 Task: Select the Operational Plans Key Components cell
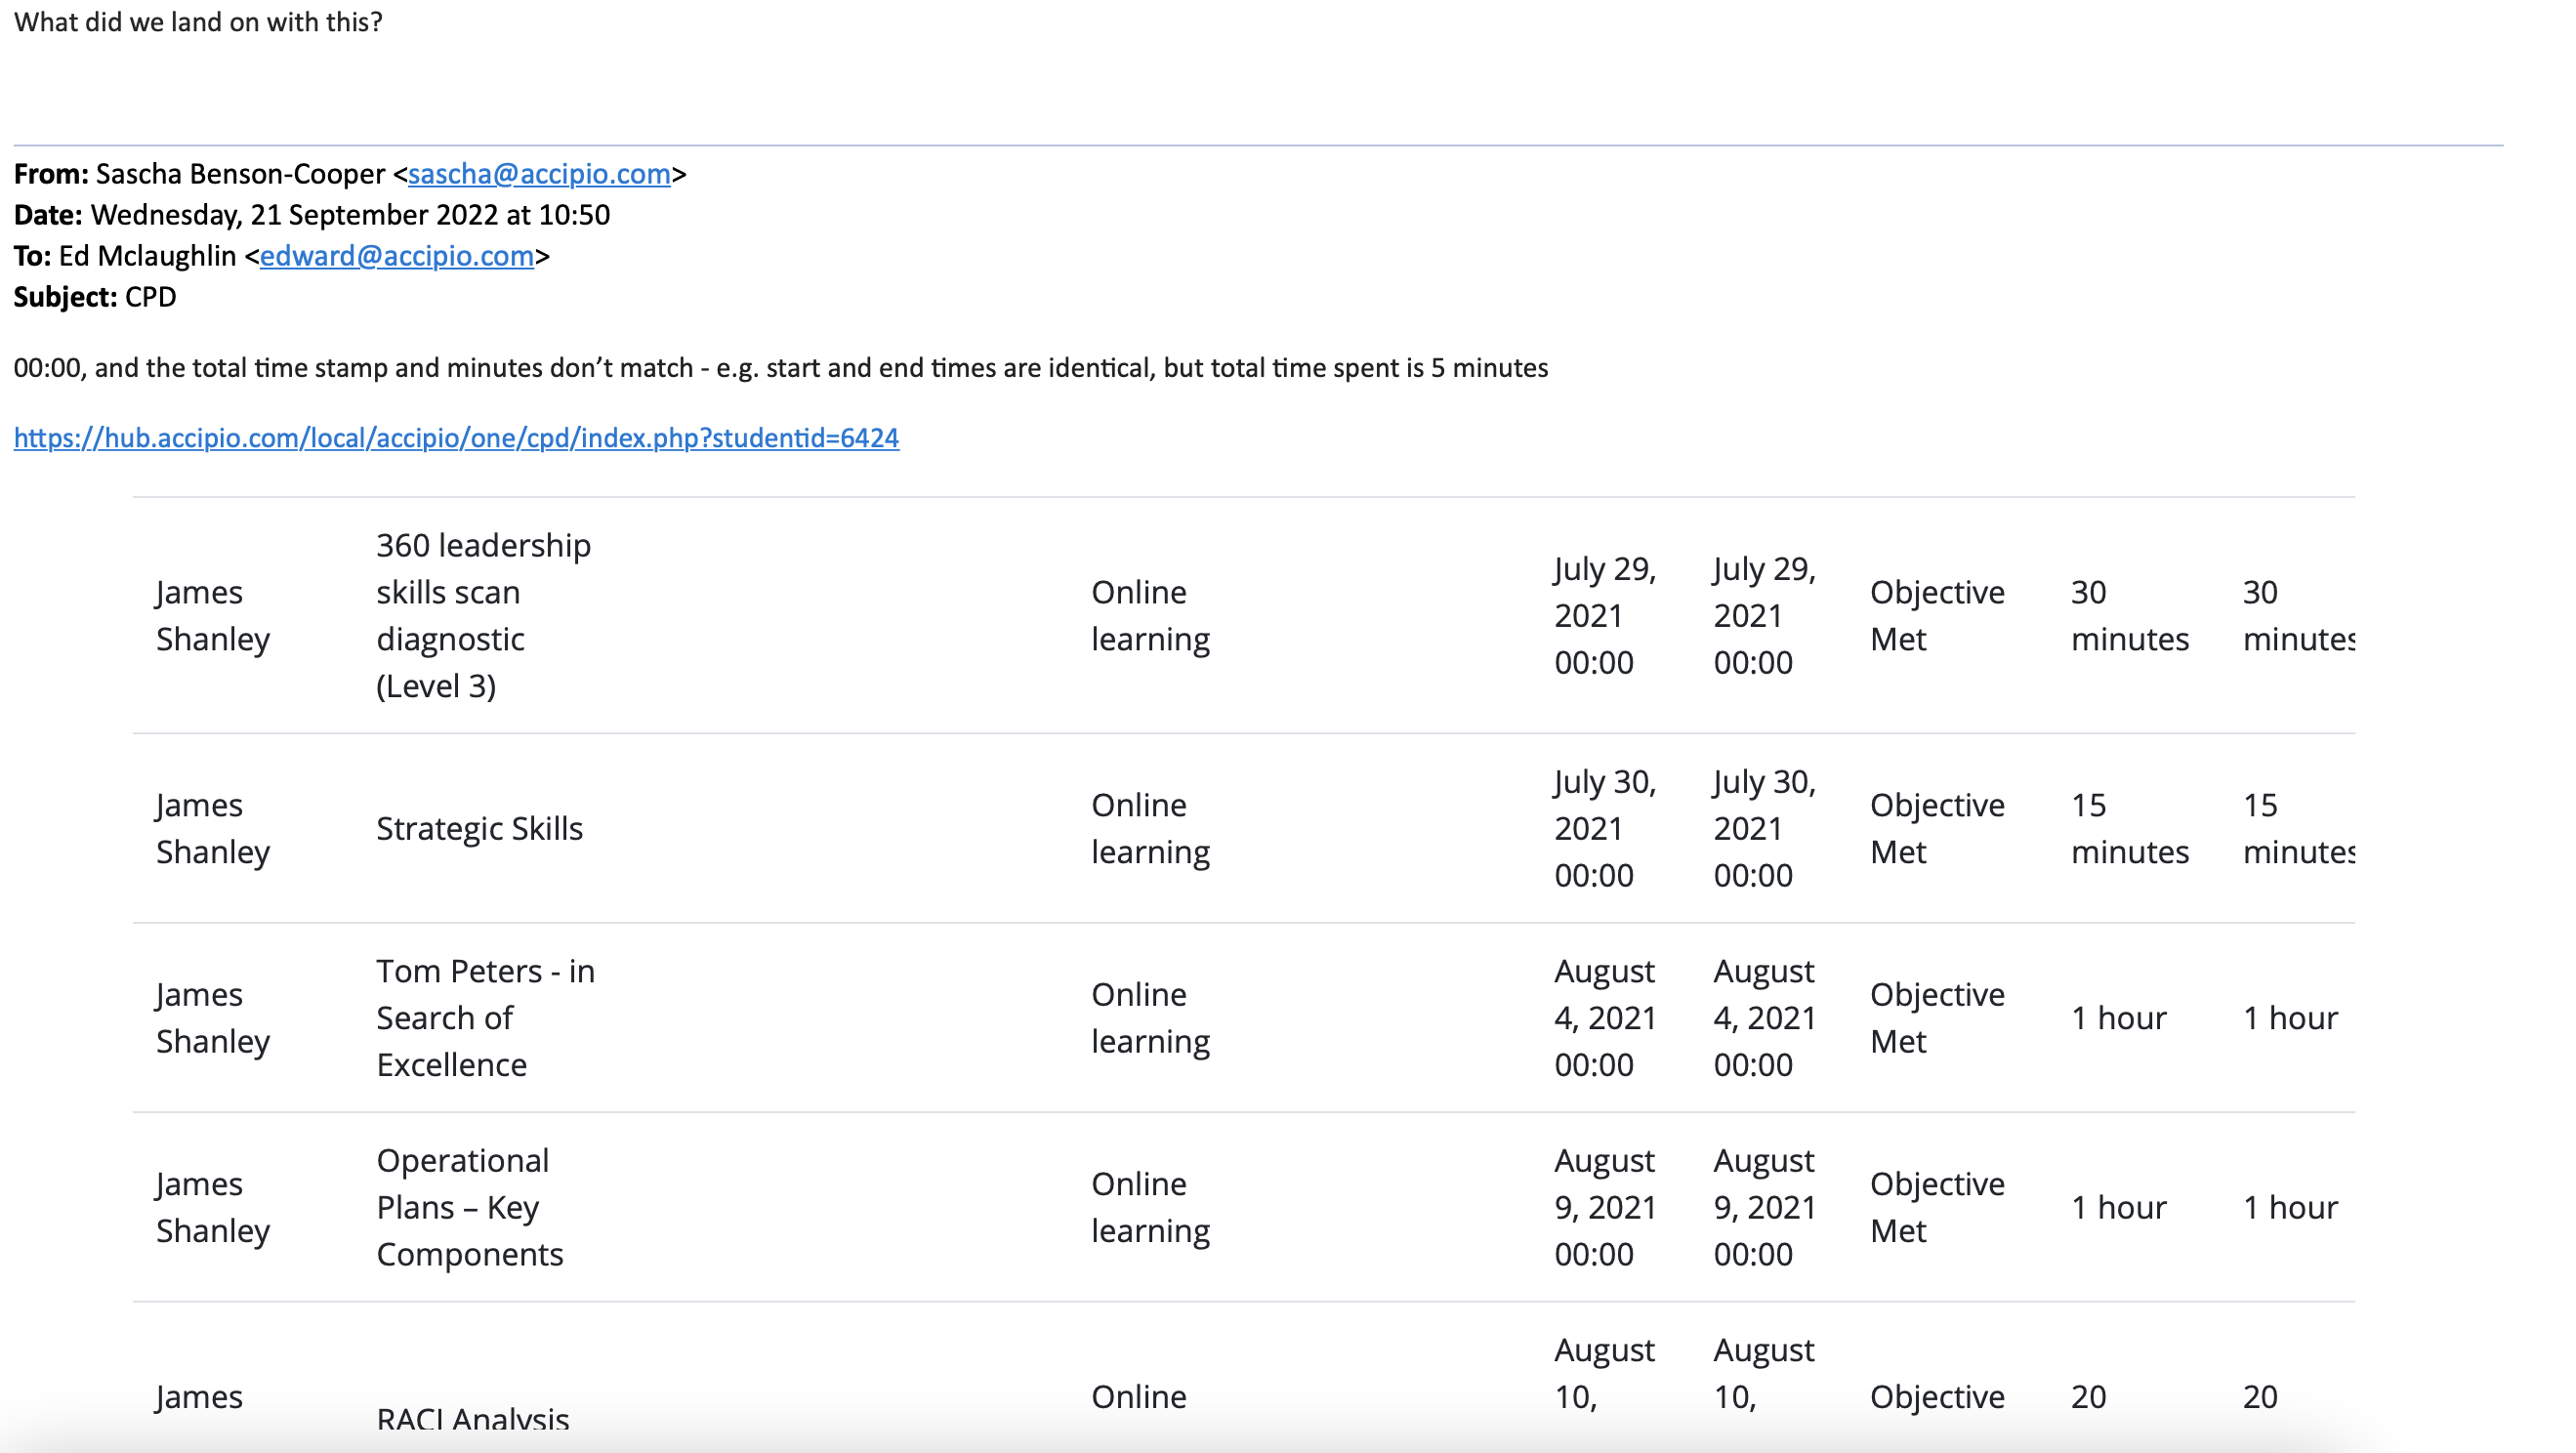pos(469,1207)
